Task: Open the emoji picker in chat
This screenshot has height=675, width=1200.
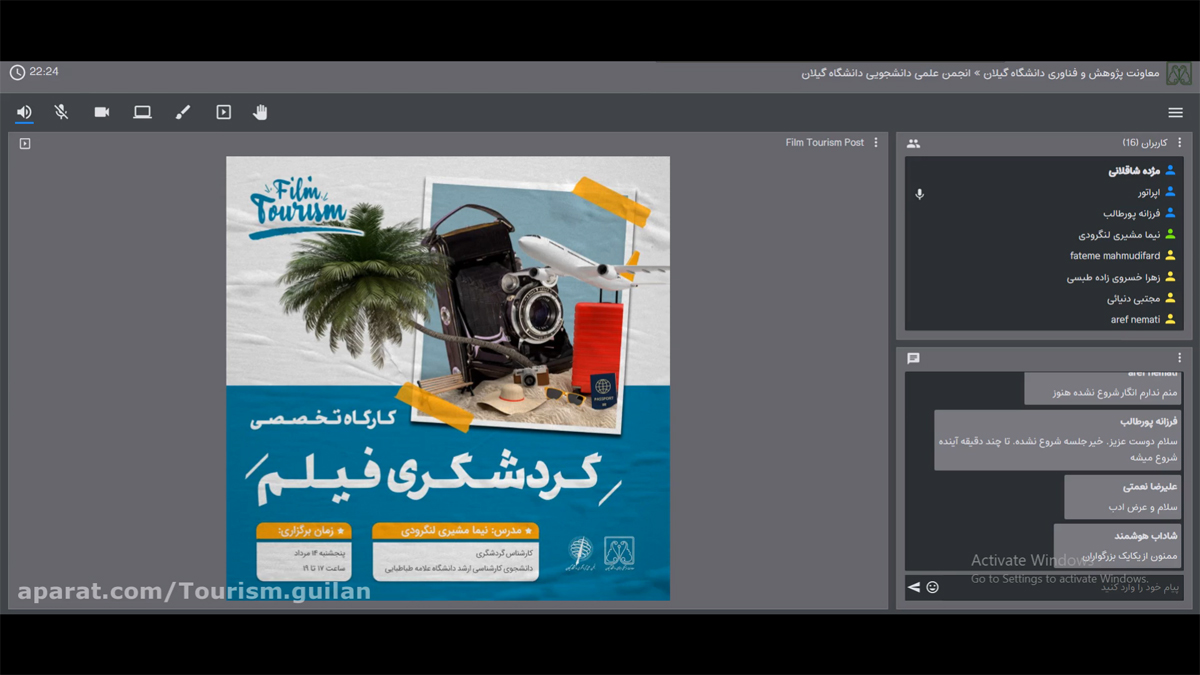Action: (932, 587)
